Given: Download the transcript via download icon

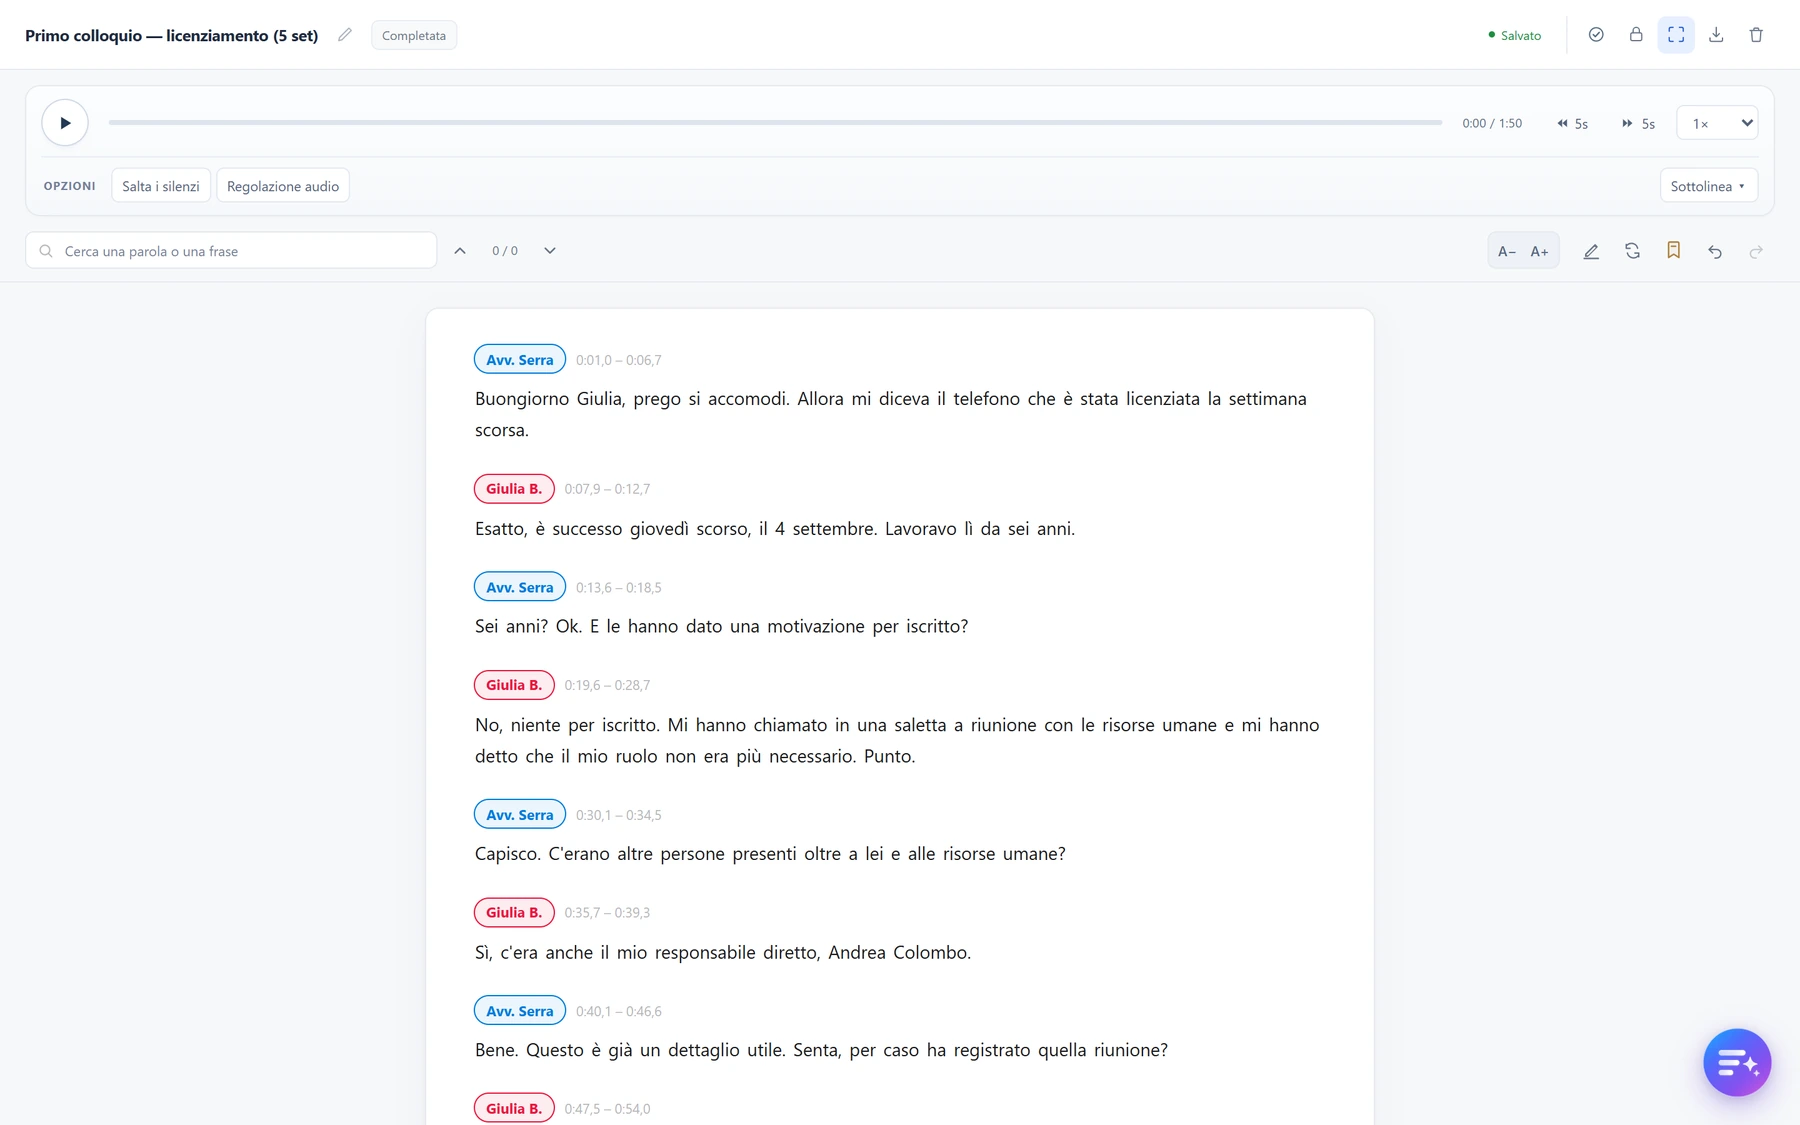Looking at the screenshot, I should click(1716, 35).
